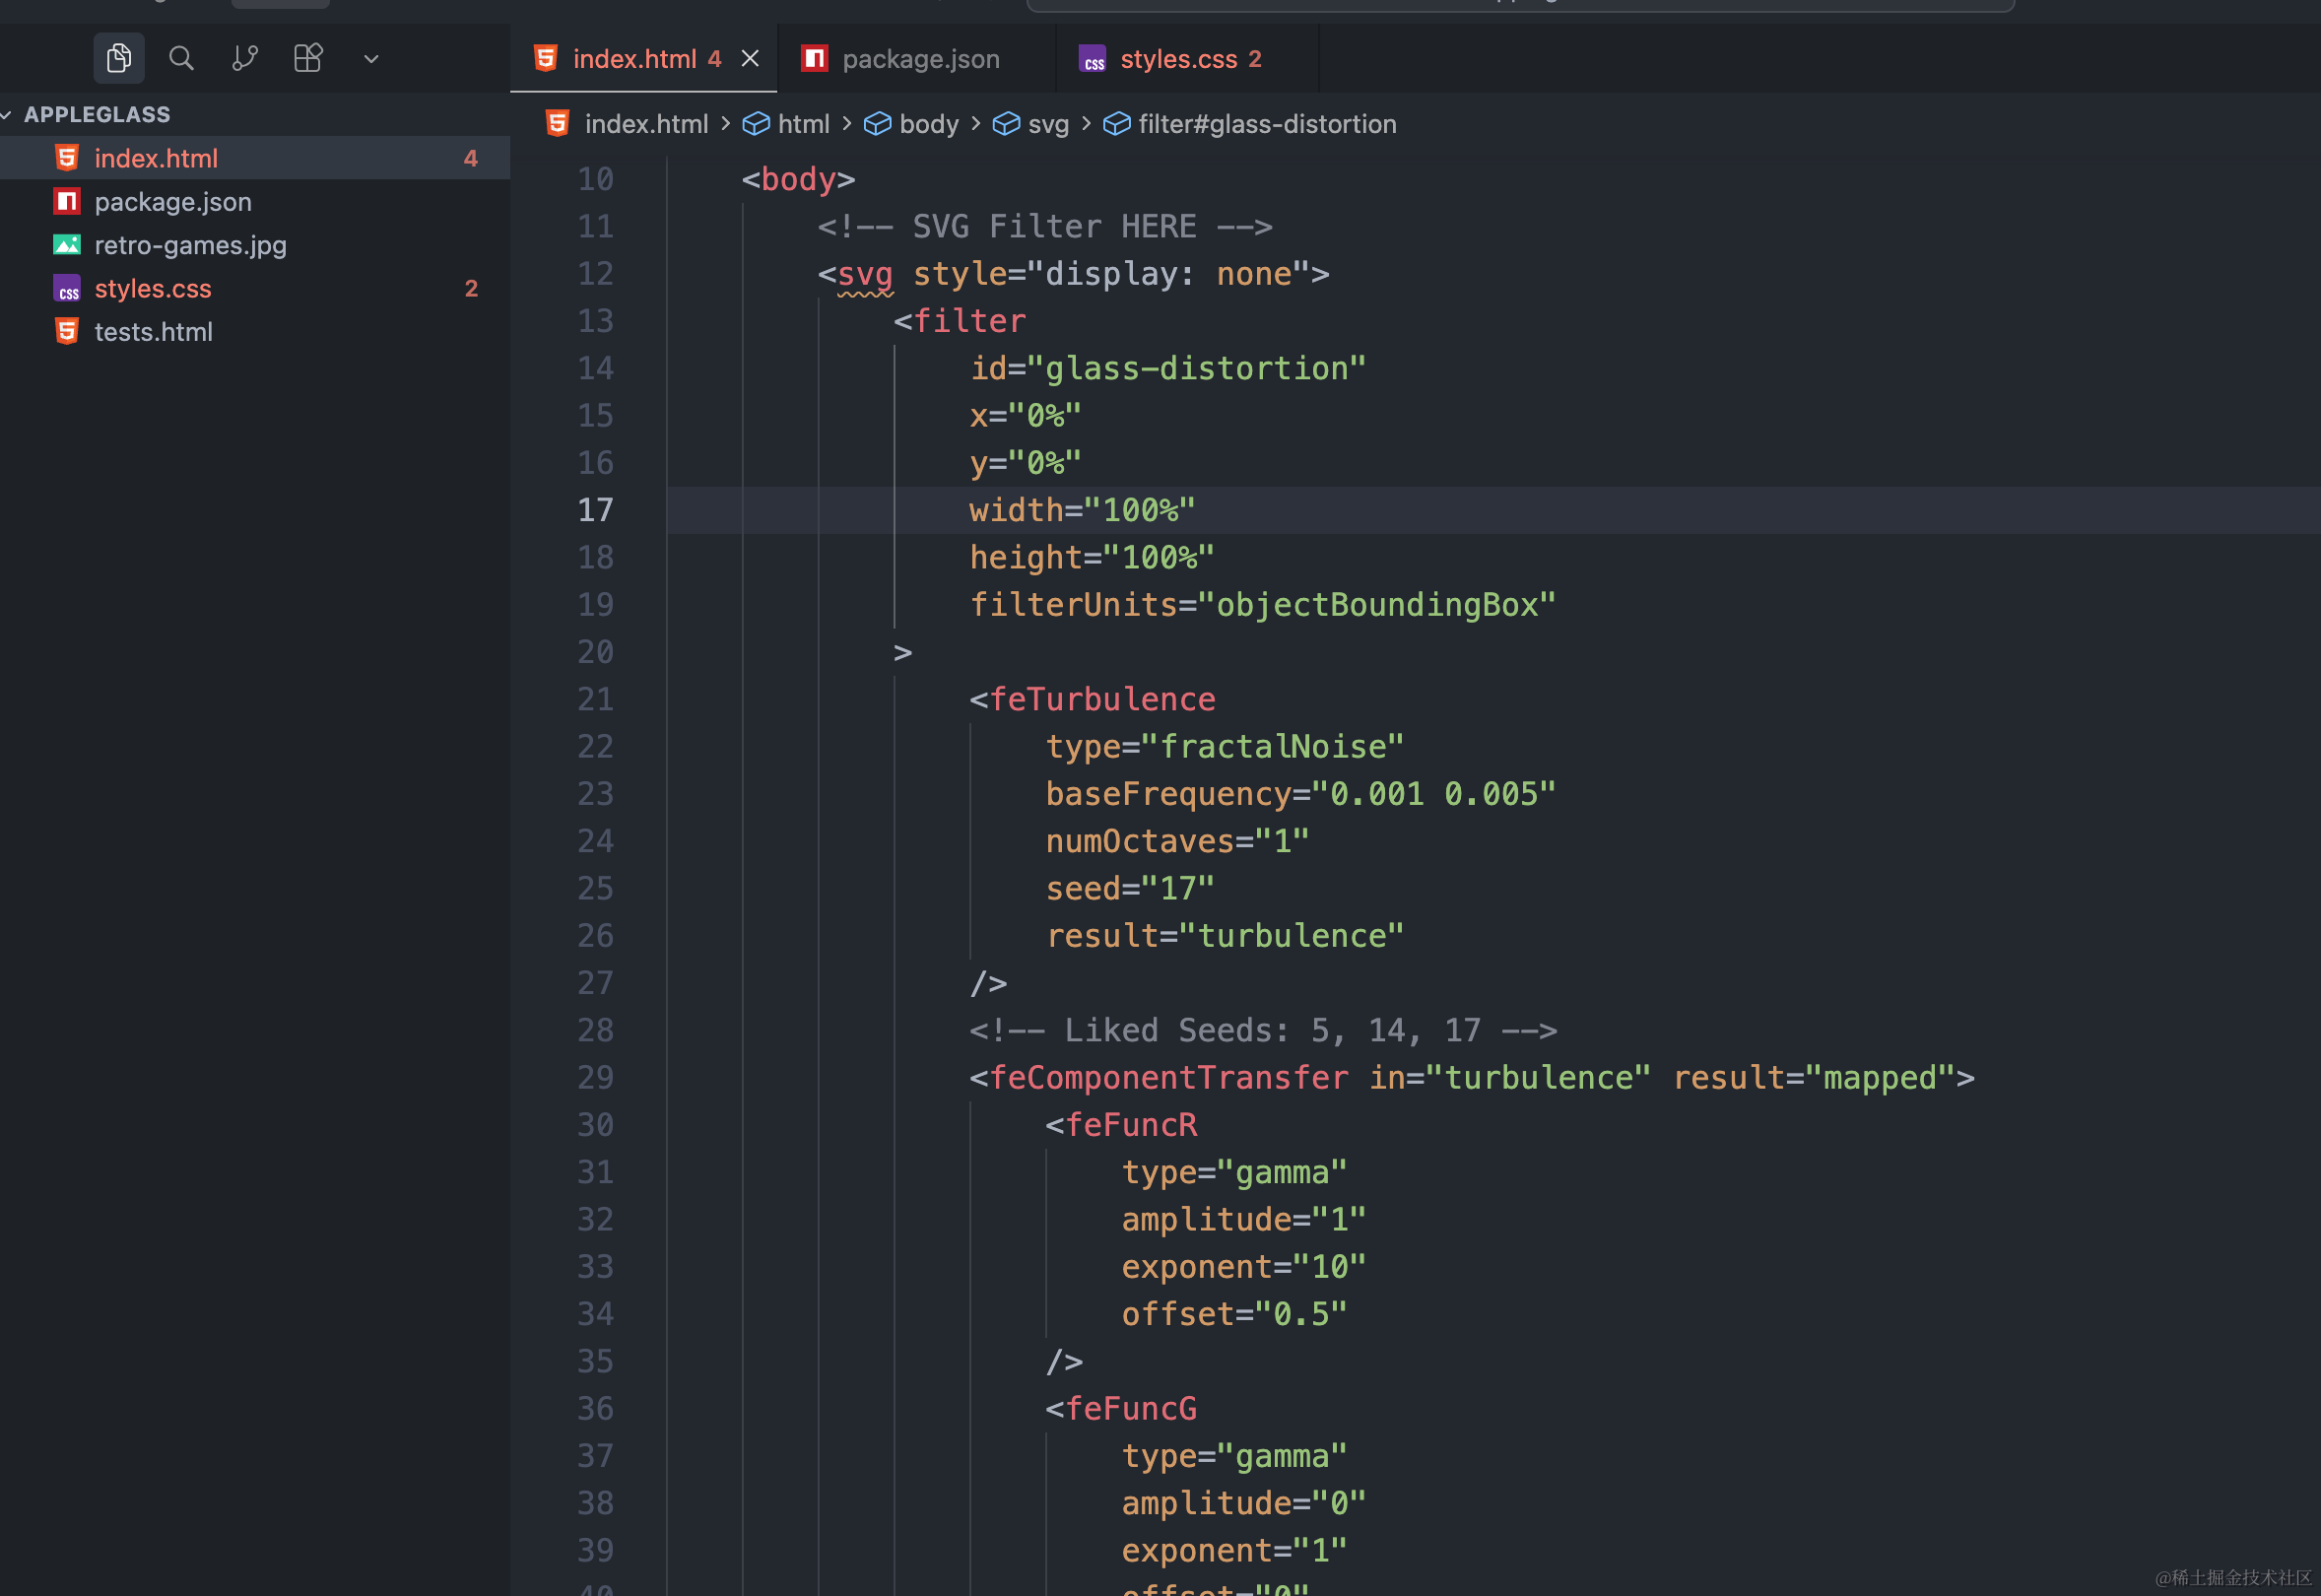Click line number 21 in the gutter
This screenshot has width=2321, height=1596.
(x=595, y=699)
